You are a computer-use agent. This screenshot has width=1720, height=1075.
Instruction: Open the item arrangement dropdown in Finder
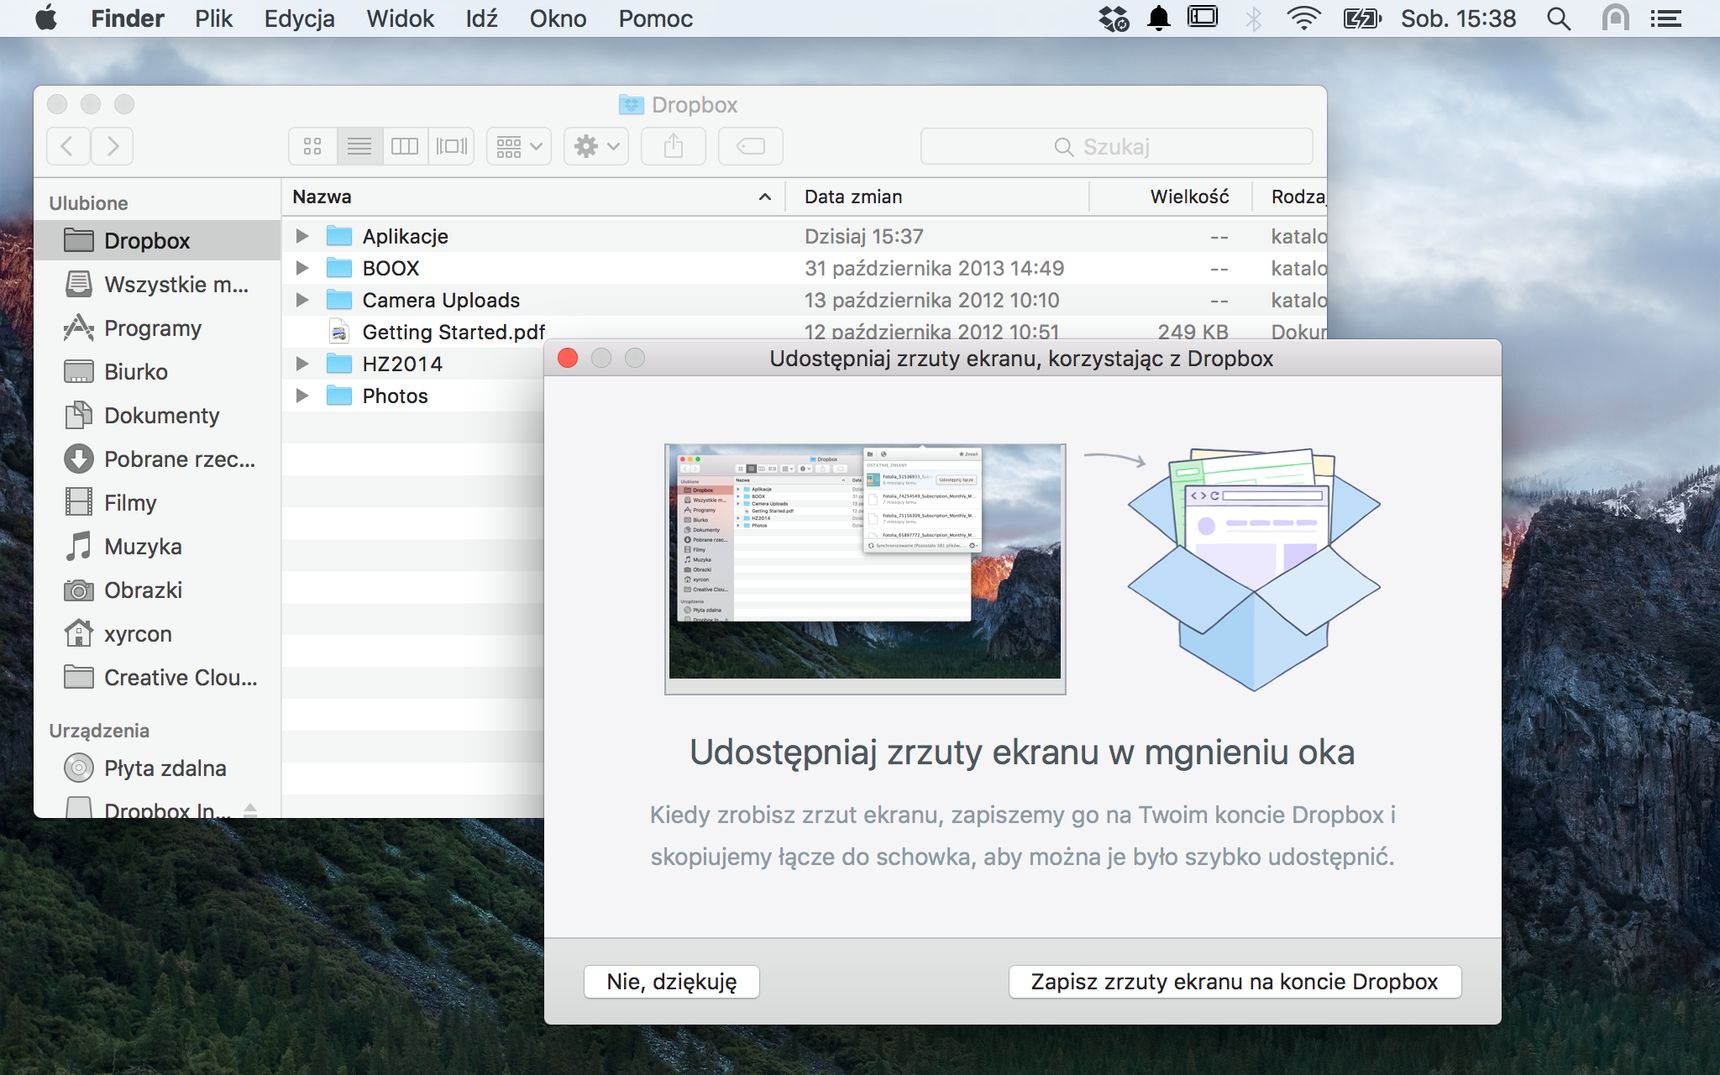(x=519, y=146)
